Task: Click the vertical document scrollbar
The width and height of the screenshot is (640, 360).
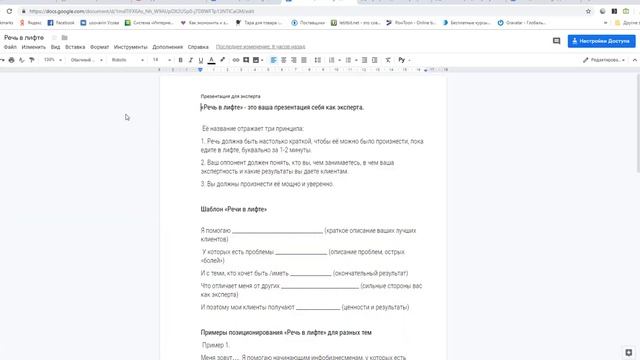Action: tap(638, 123)
